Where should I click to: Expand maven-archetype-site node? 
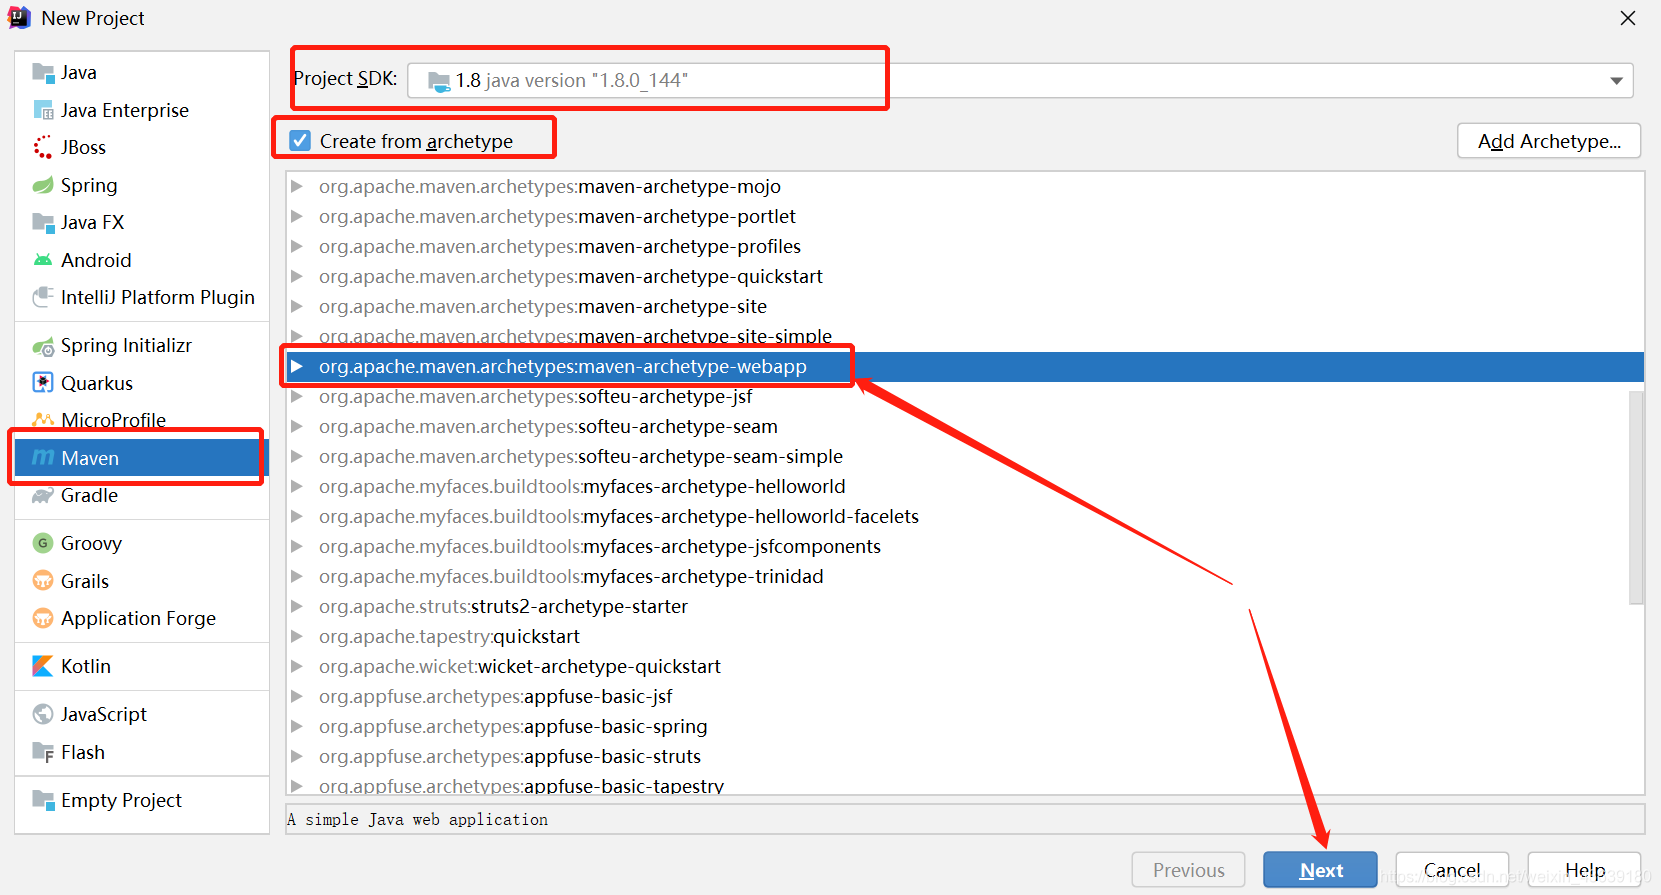(x=297, y=306)
